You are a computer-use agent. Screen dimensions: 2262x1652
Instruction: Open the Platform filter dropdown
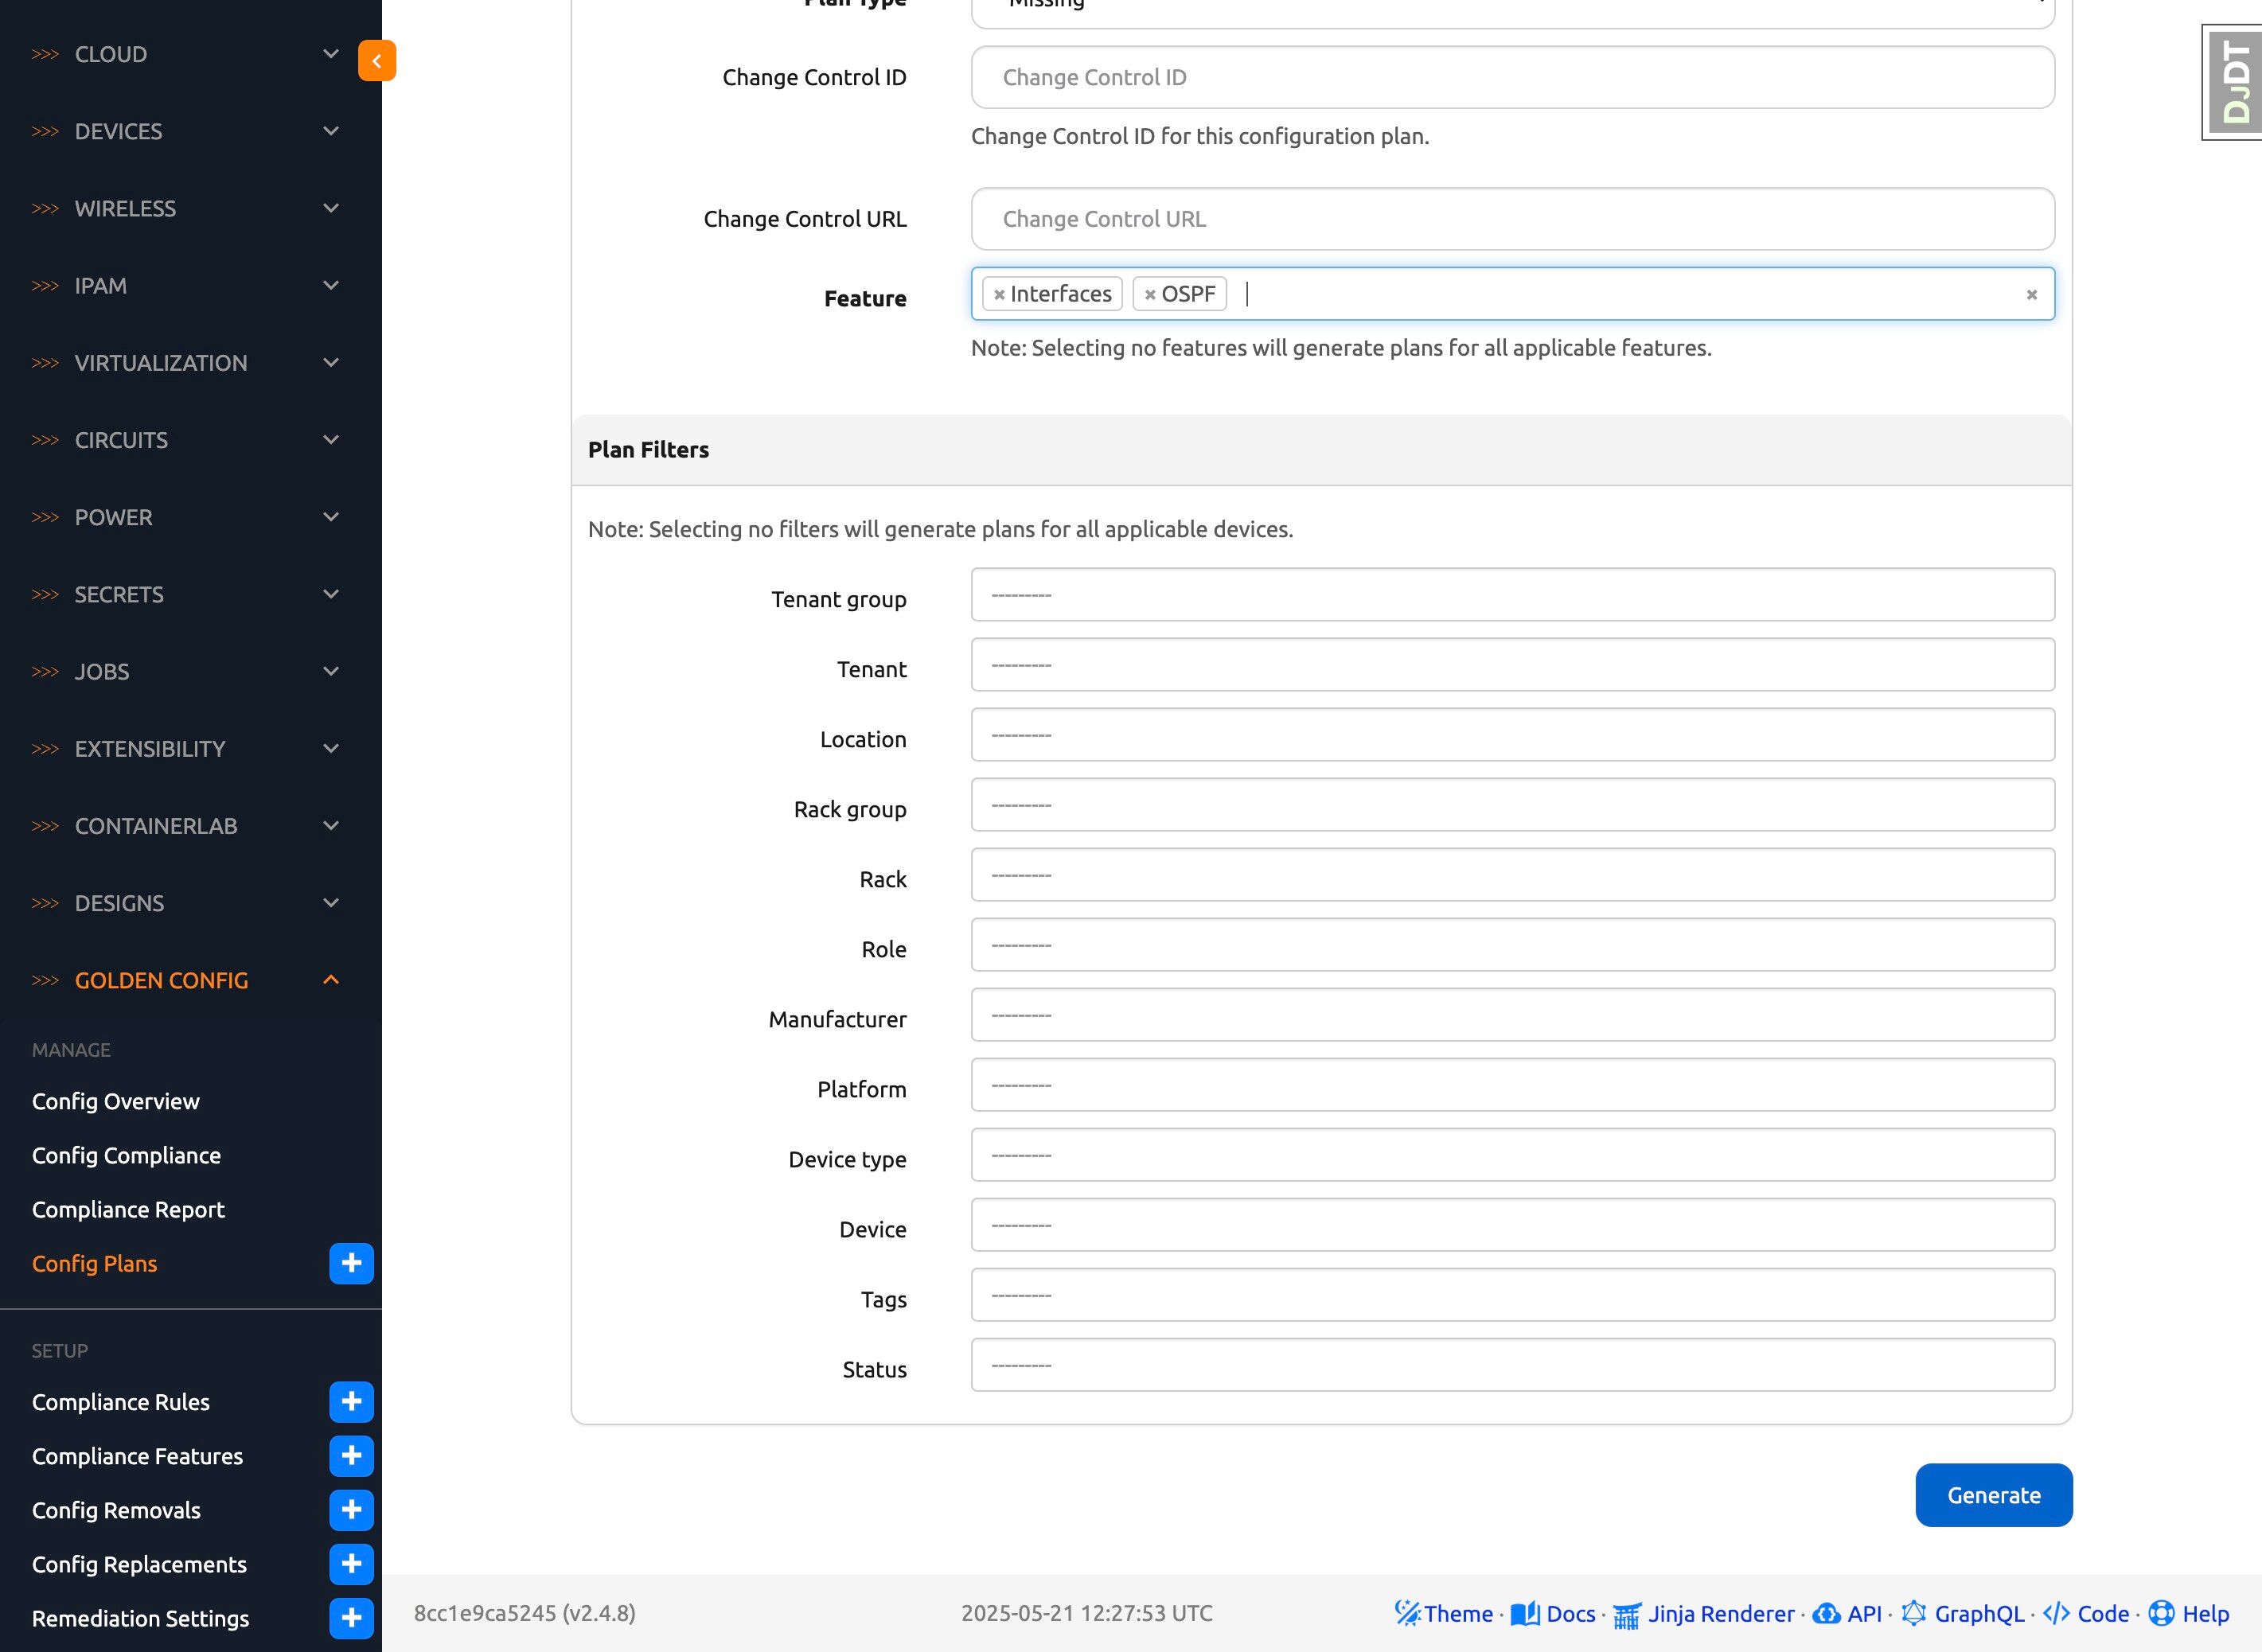point(1512,1085)
